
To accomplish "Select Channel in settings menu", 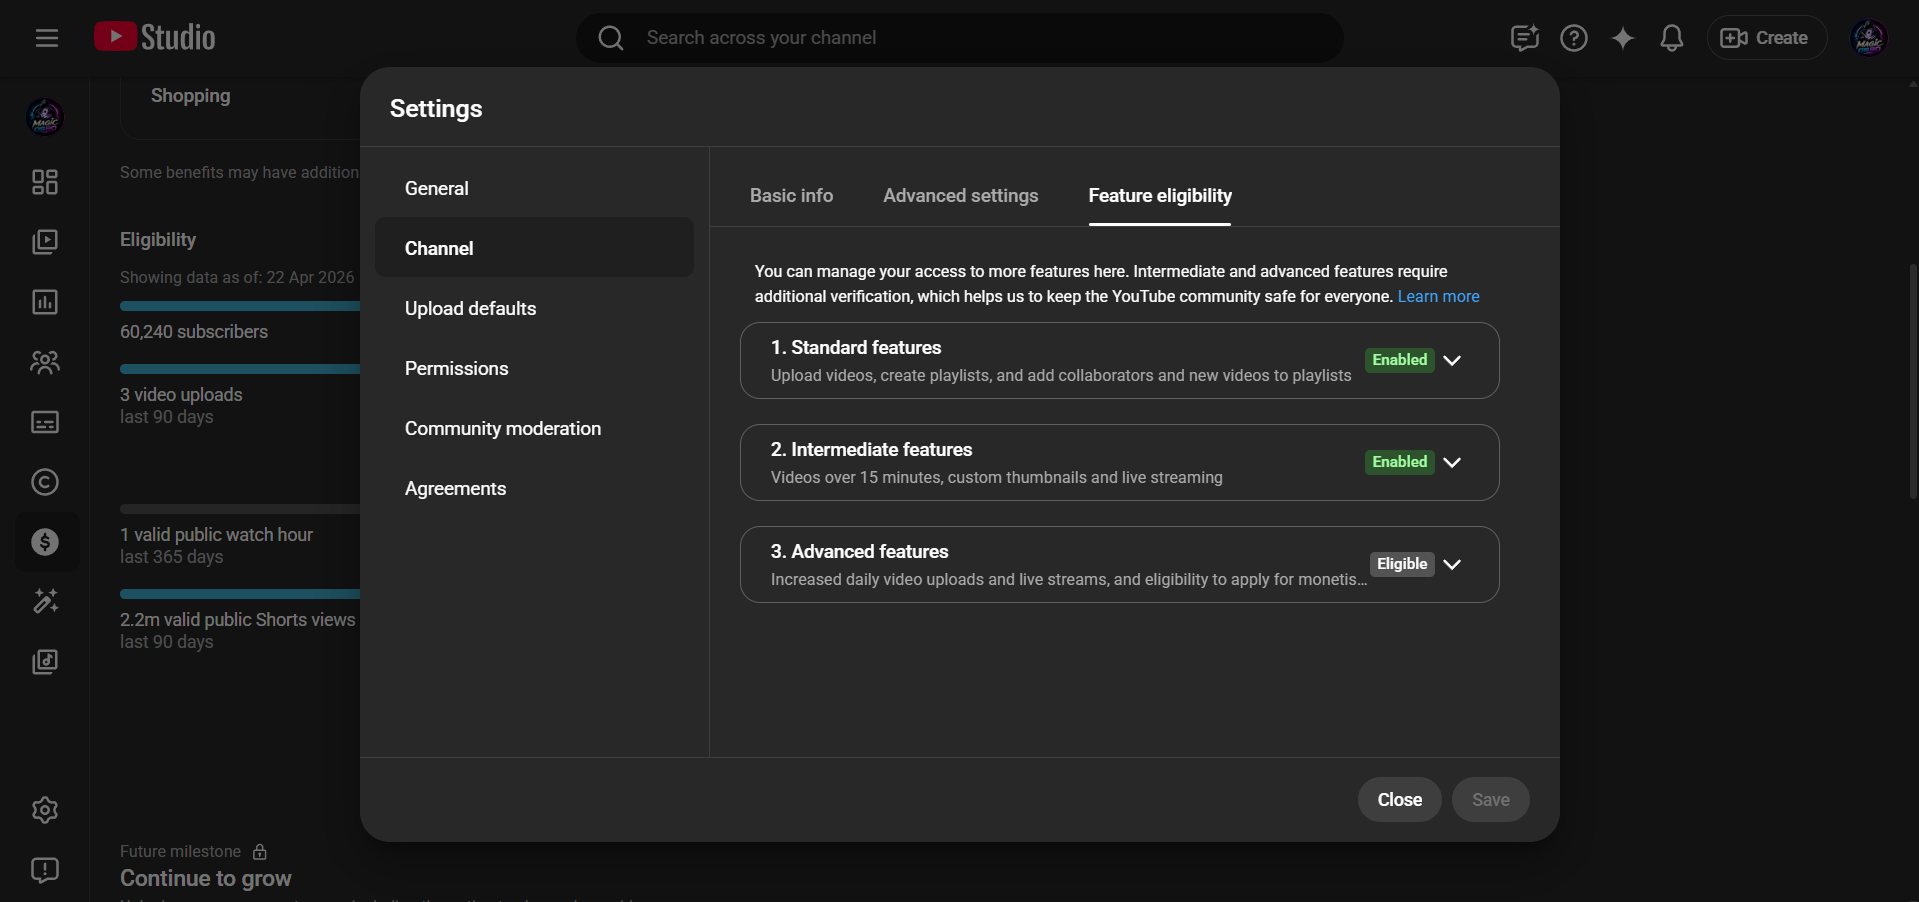I will [534, 248].
